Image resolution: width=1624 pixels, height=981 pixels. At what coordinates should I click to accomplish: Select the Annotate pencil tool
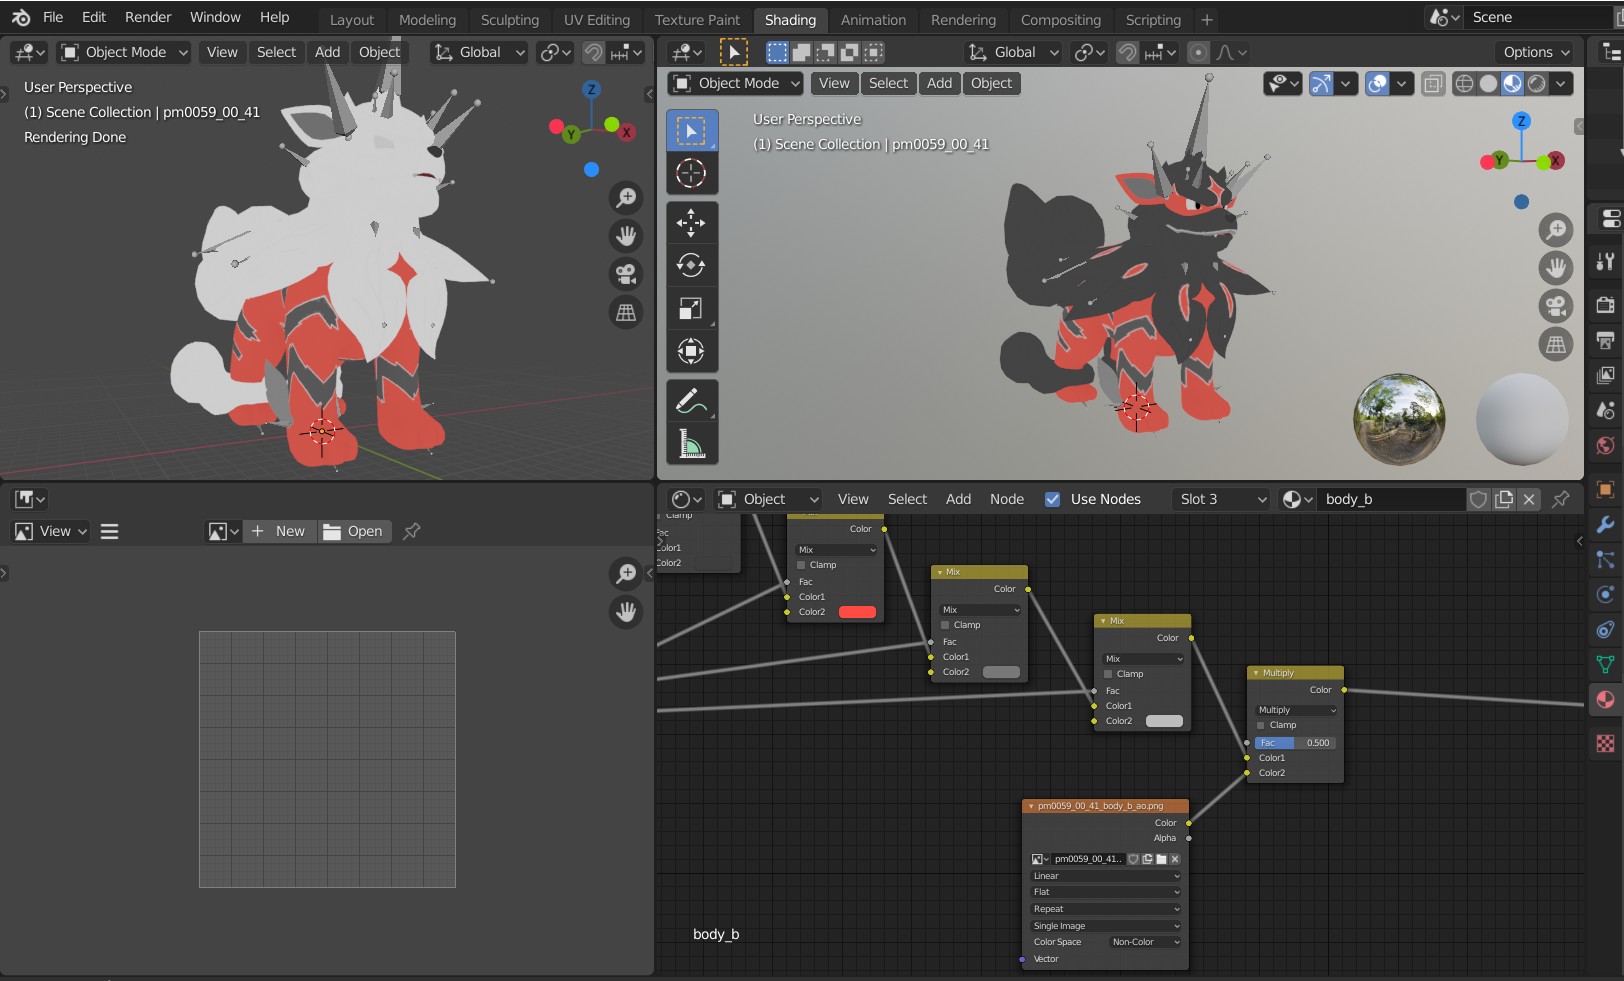click(x=691, y=400)
